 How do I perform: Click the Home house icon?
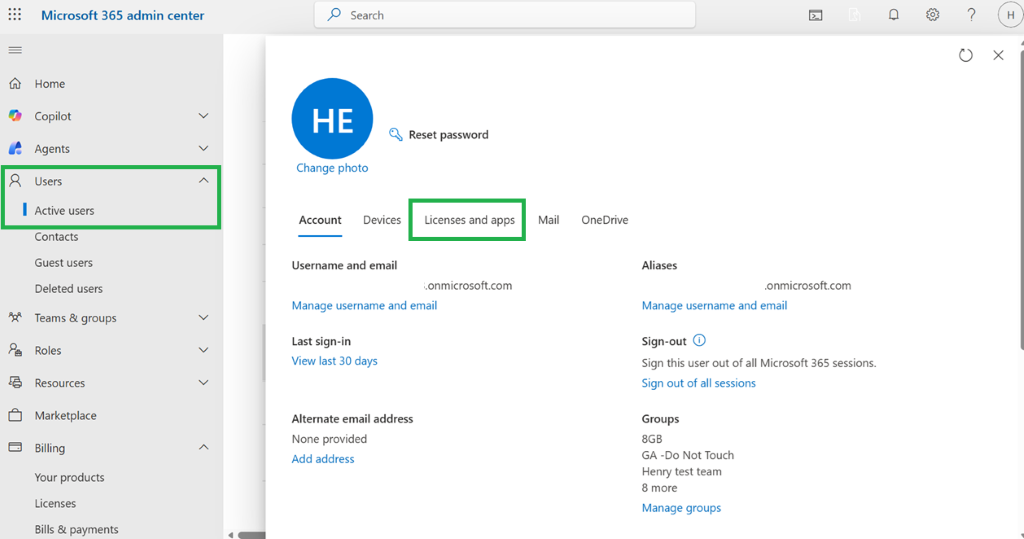(x=15, y=84)
